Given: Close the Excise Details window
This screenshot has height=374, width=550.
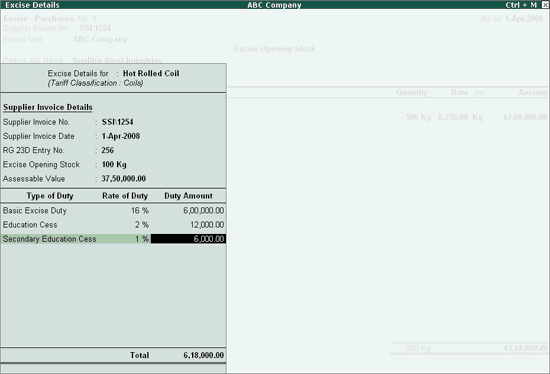Looking at the screenshot, I should click(545, 5).
